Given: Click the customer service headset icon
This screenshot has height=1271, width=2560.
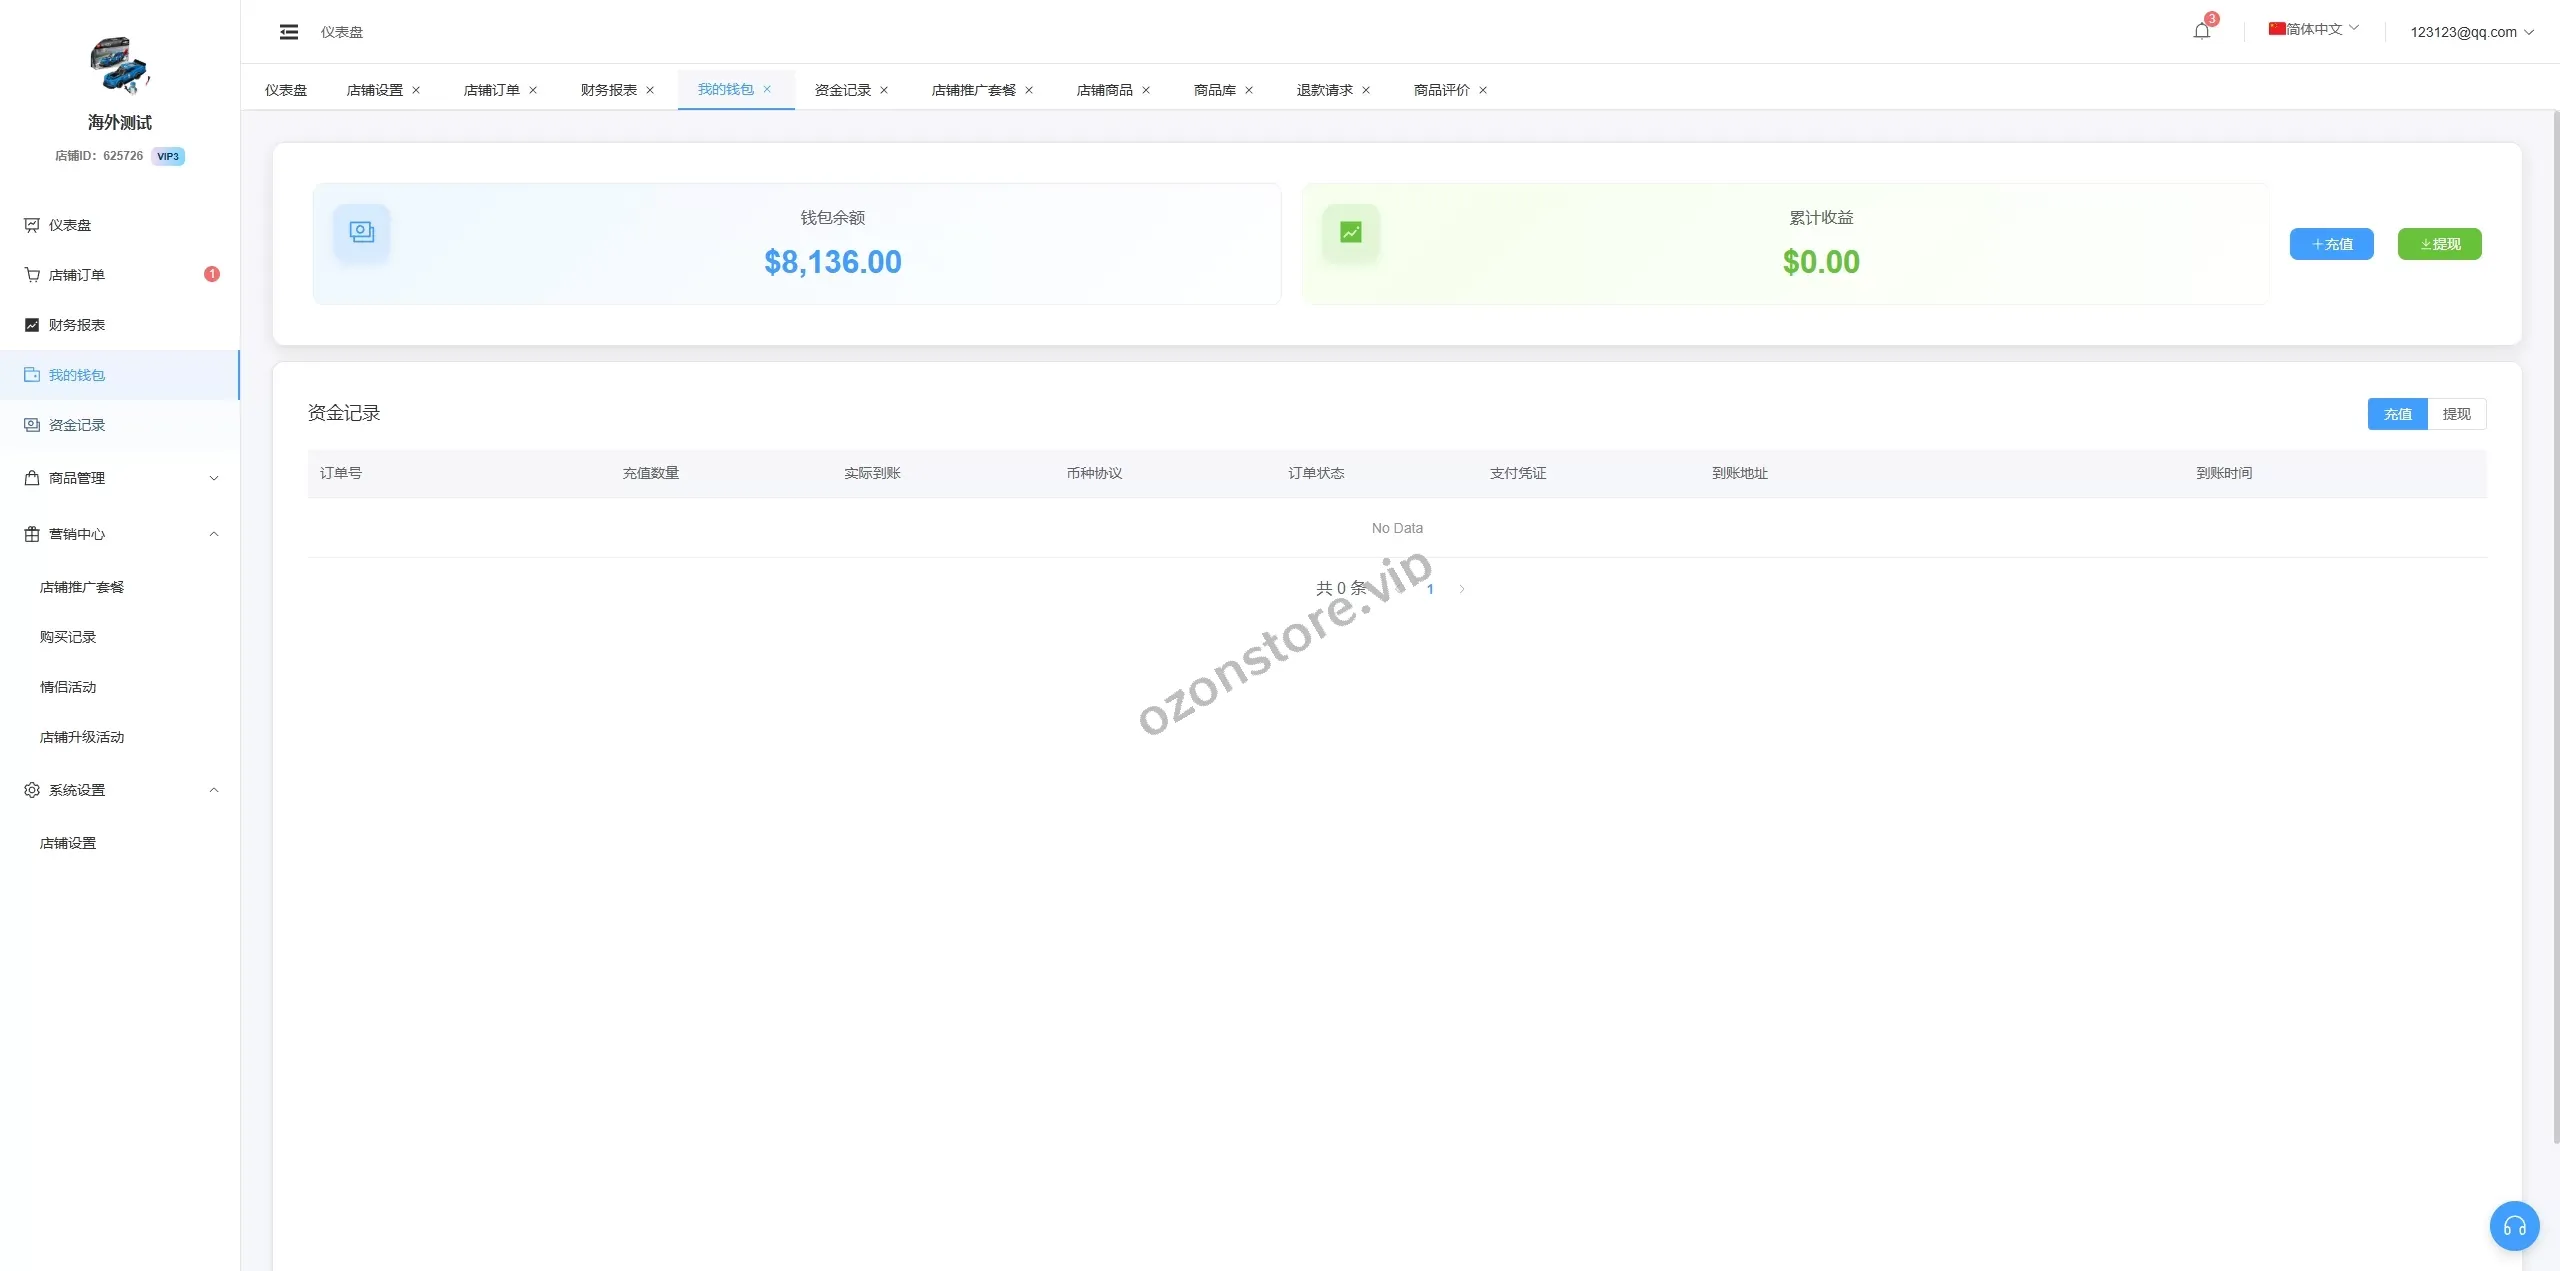Looking at the screenshot, I should coord(2514,1225).
